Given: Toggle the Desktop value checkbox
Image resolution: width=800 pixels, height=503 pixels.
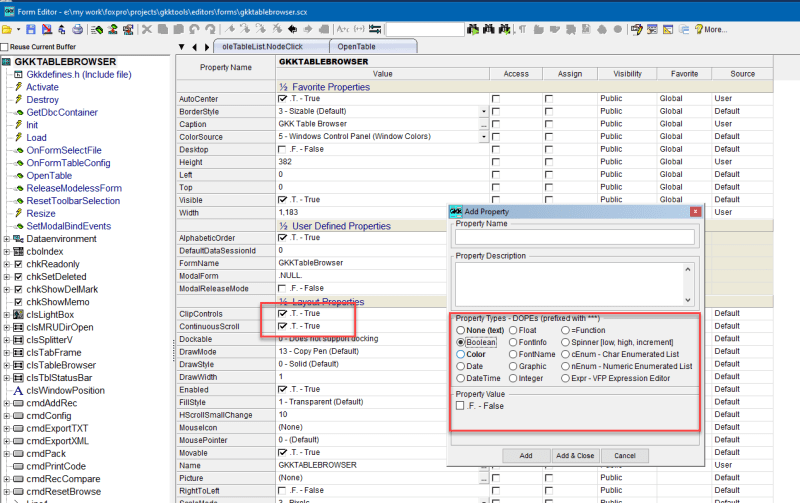Looking at the screenshot, I should pos(282,149).
